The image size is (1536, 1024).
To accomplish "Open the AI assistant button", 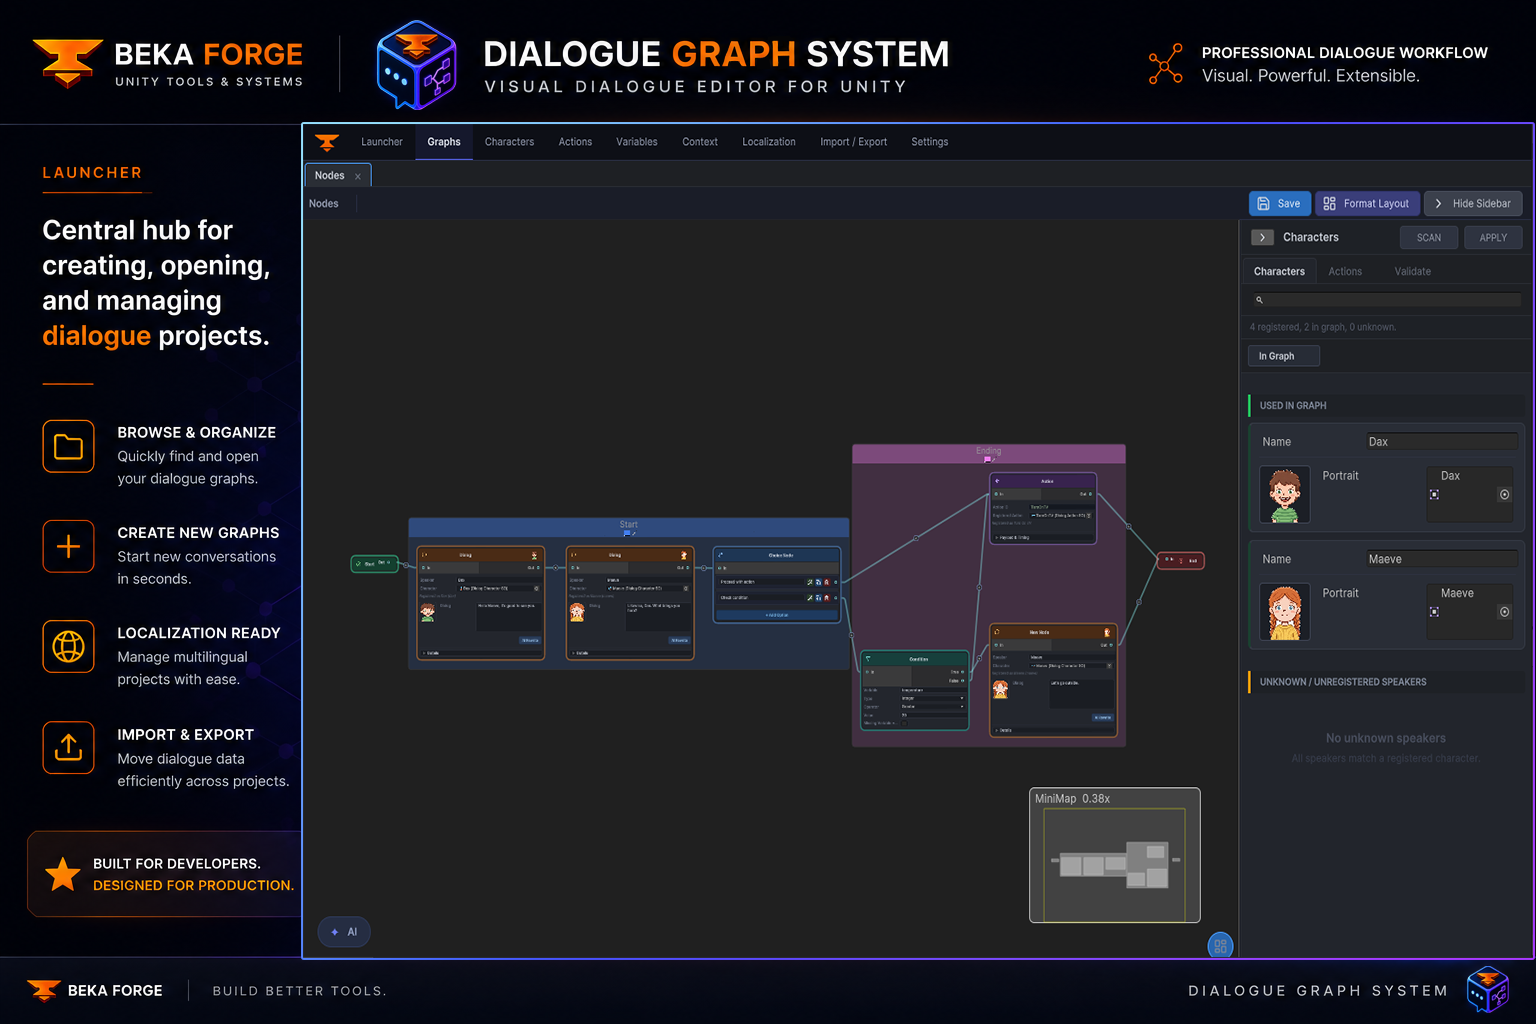I will (344, 932).
